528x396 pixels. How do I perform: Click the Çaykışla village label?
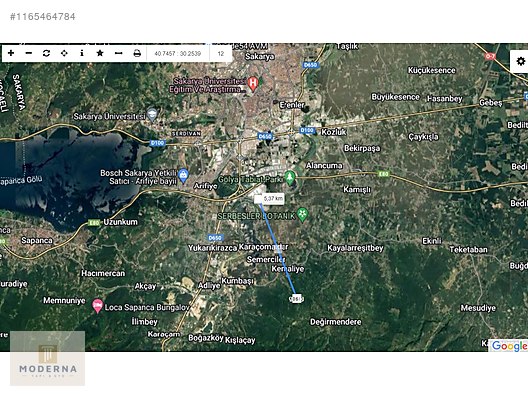pos(424,137)
